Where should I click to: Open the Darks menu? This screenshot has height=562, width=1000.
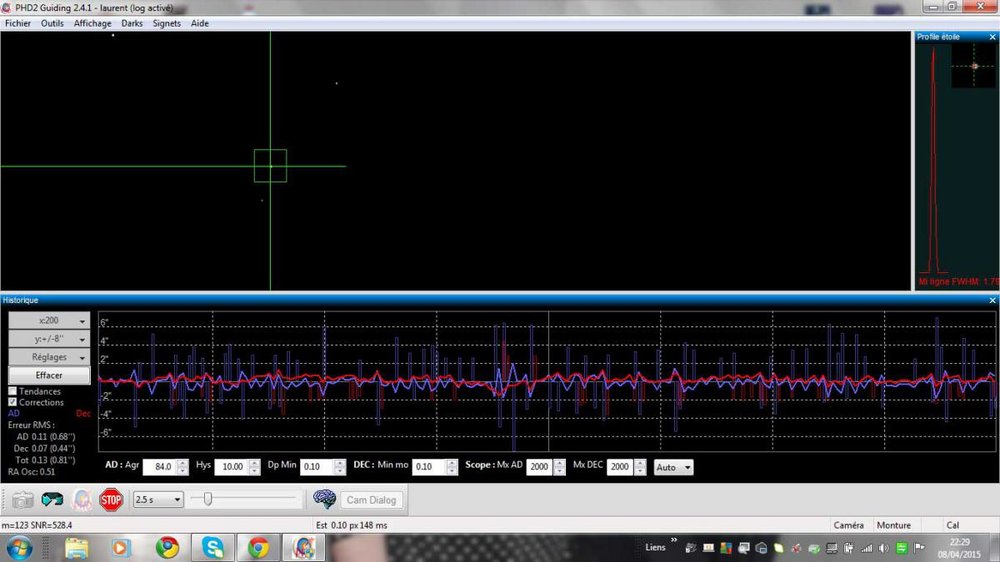[132, 23]
